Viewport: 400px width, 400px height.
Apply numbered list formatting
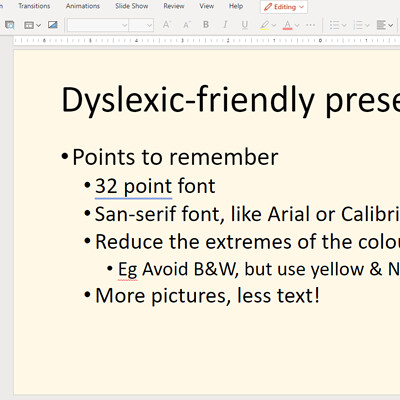358,25
